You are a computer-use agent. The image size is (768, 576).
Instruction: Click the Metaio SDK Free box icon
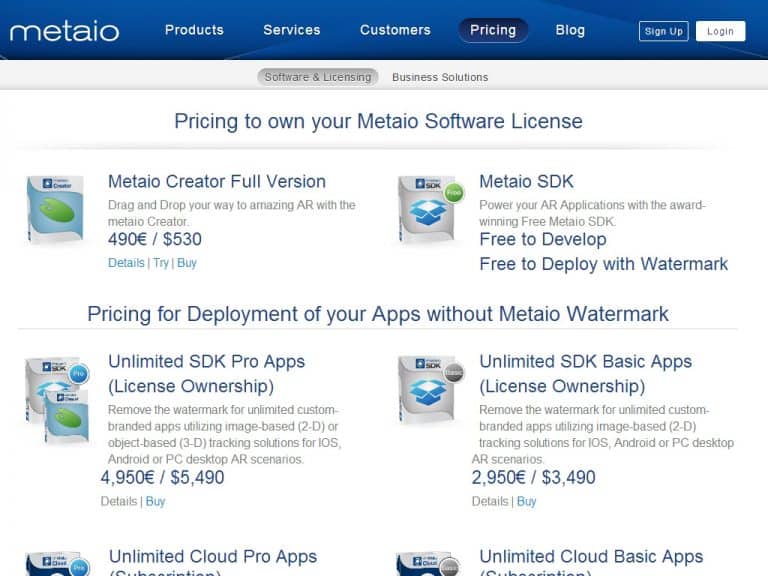430,209
